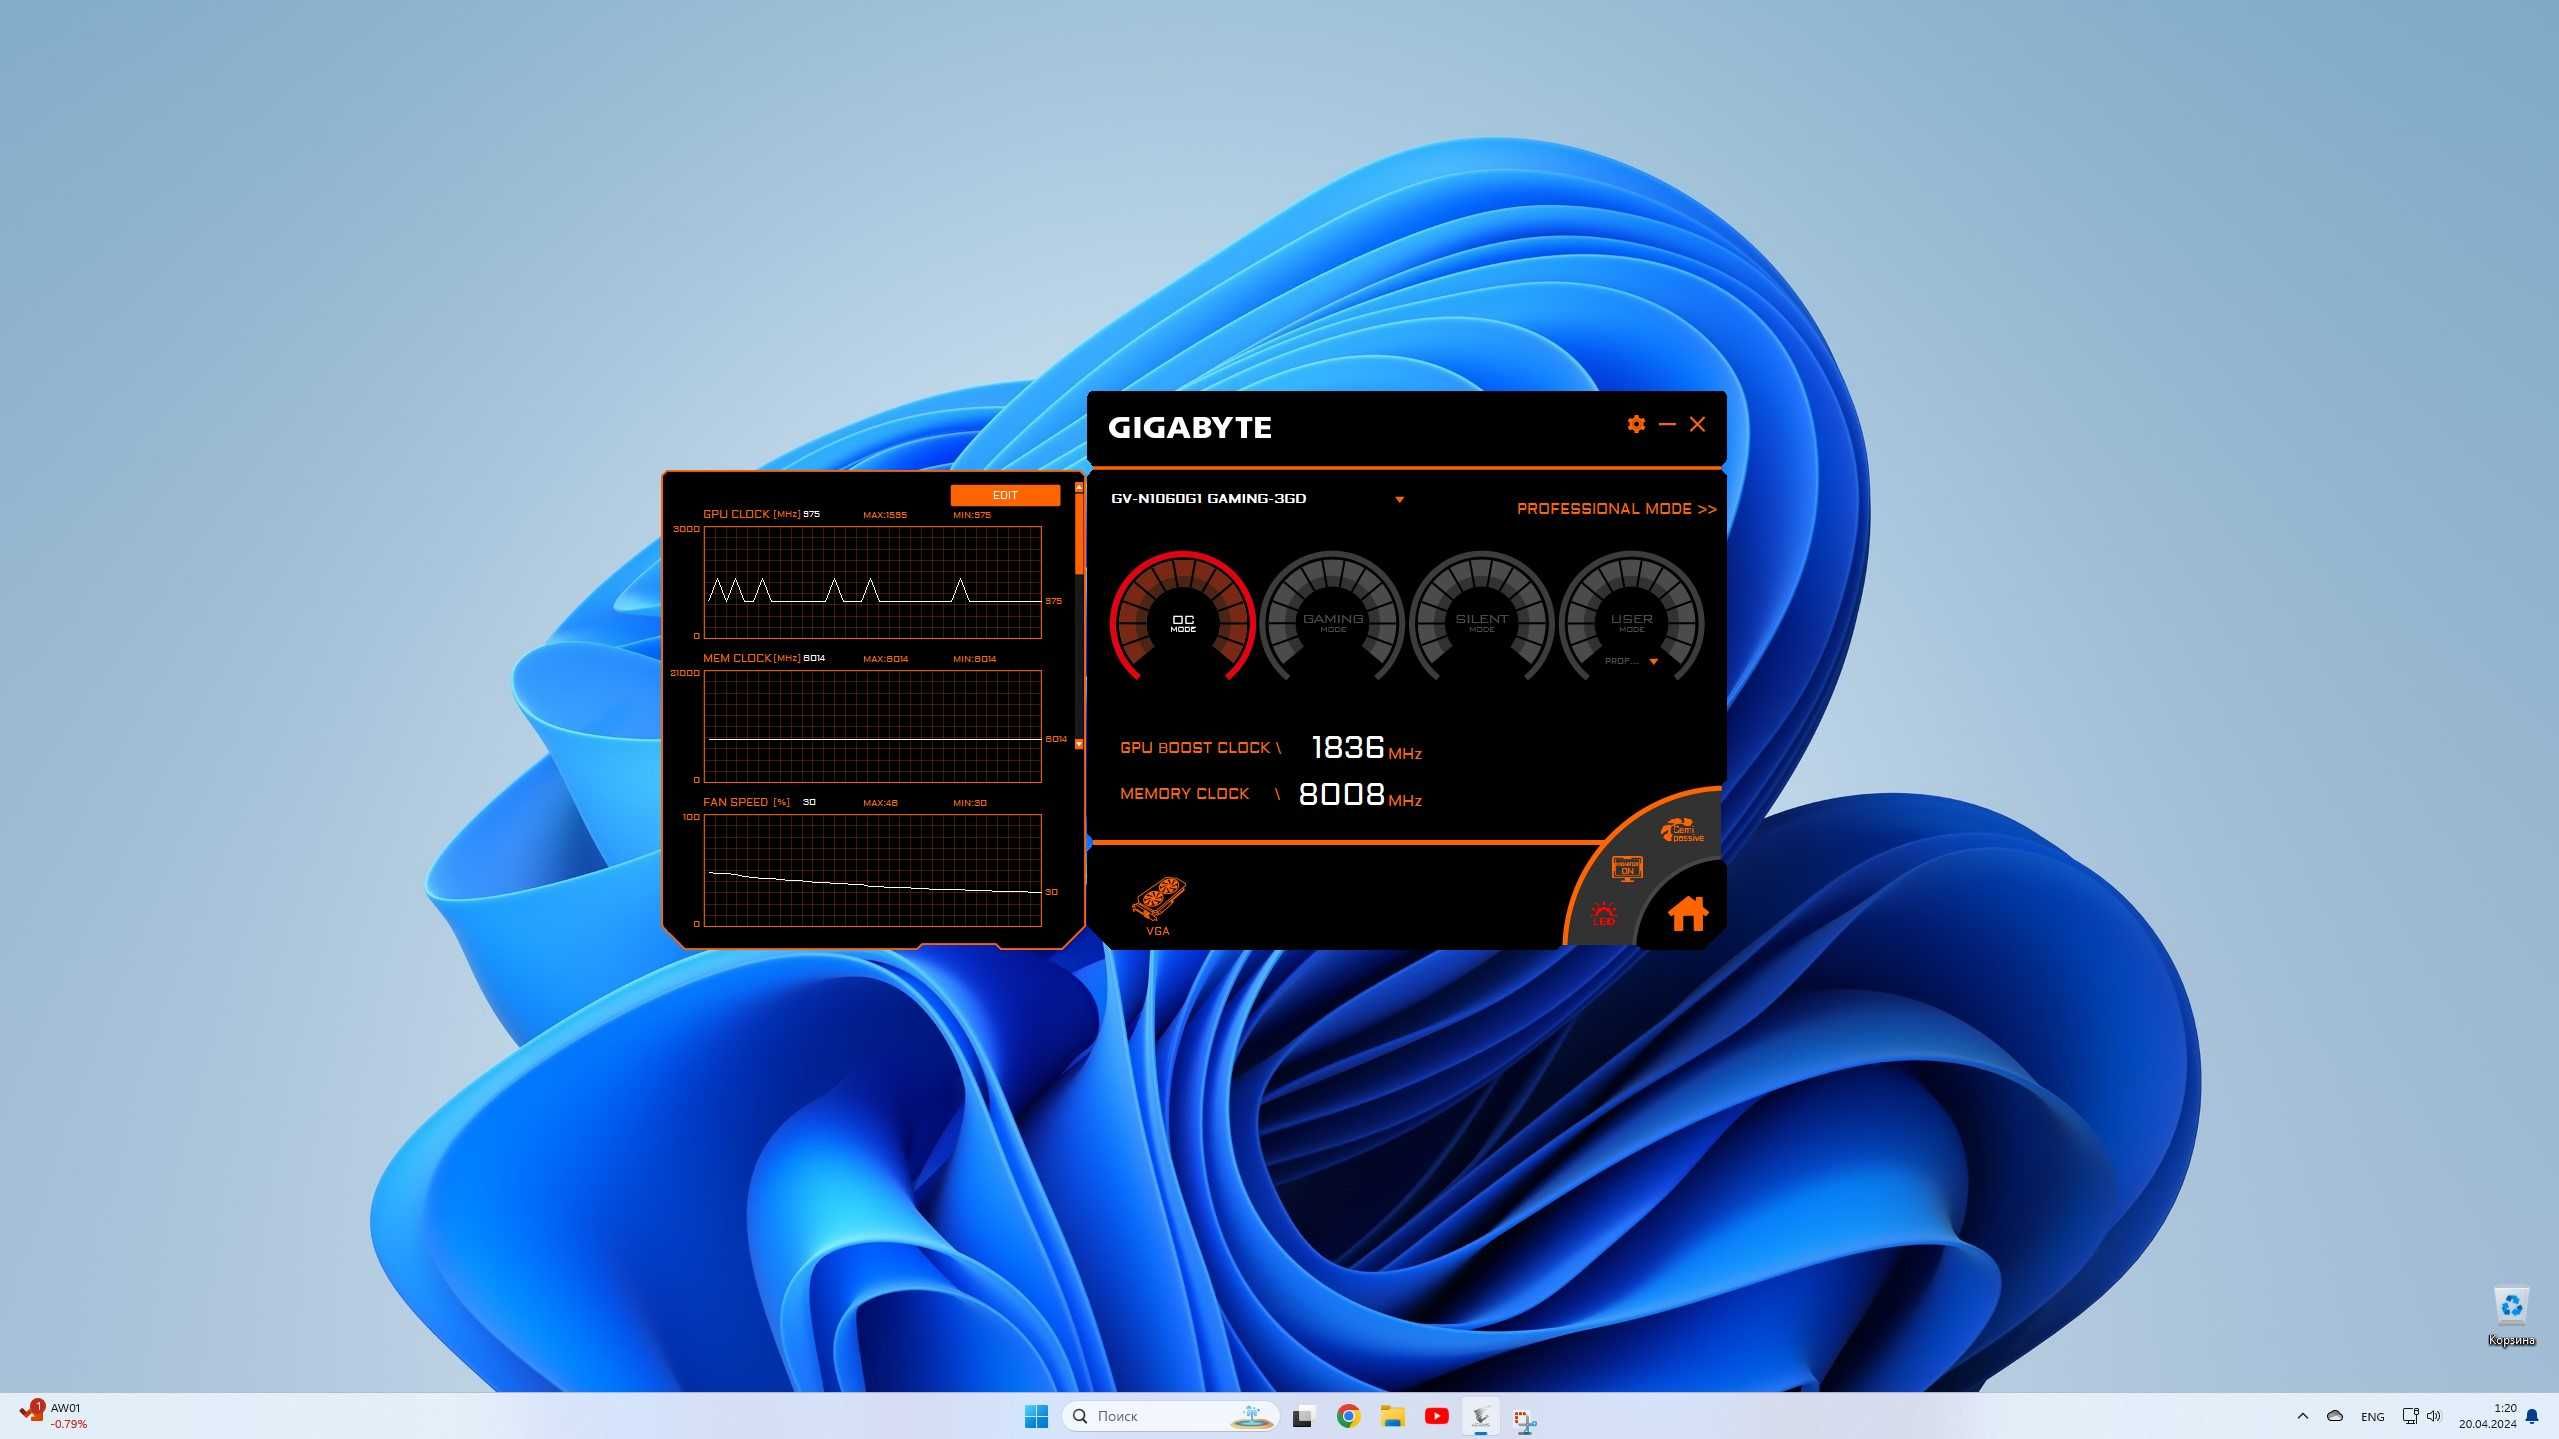Viewport: 2559px width, 1439px height.
Task: Click the FAN SPEED MAX:48 label
Action: coord(880,803)
